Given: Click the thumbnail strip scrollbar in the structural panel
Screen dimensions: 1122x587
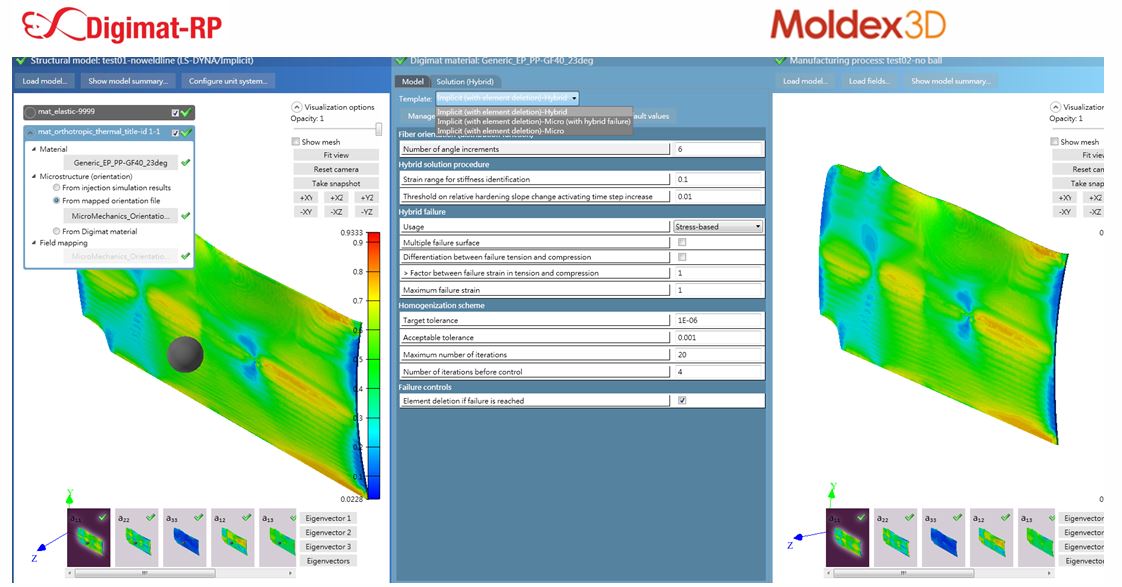Looking at the screenshot, I should (145, 573).
